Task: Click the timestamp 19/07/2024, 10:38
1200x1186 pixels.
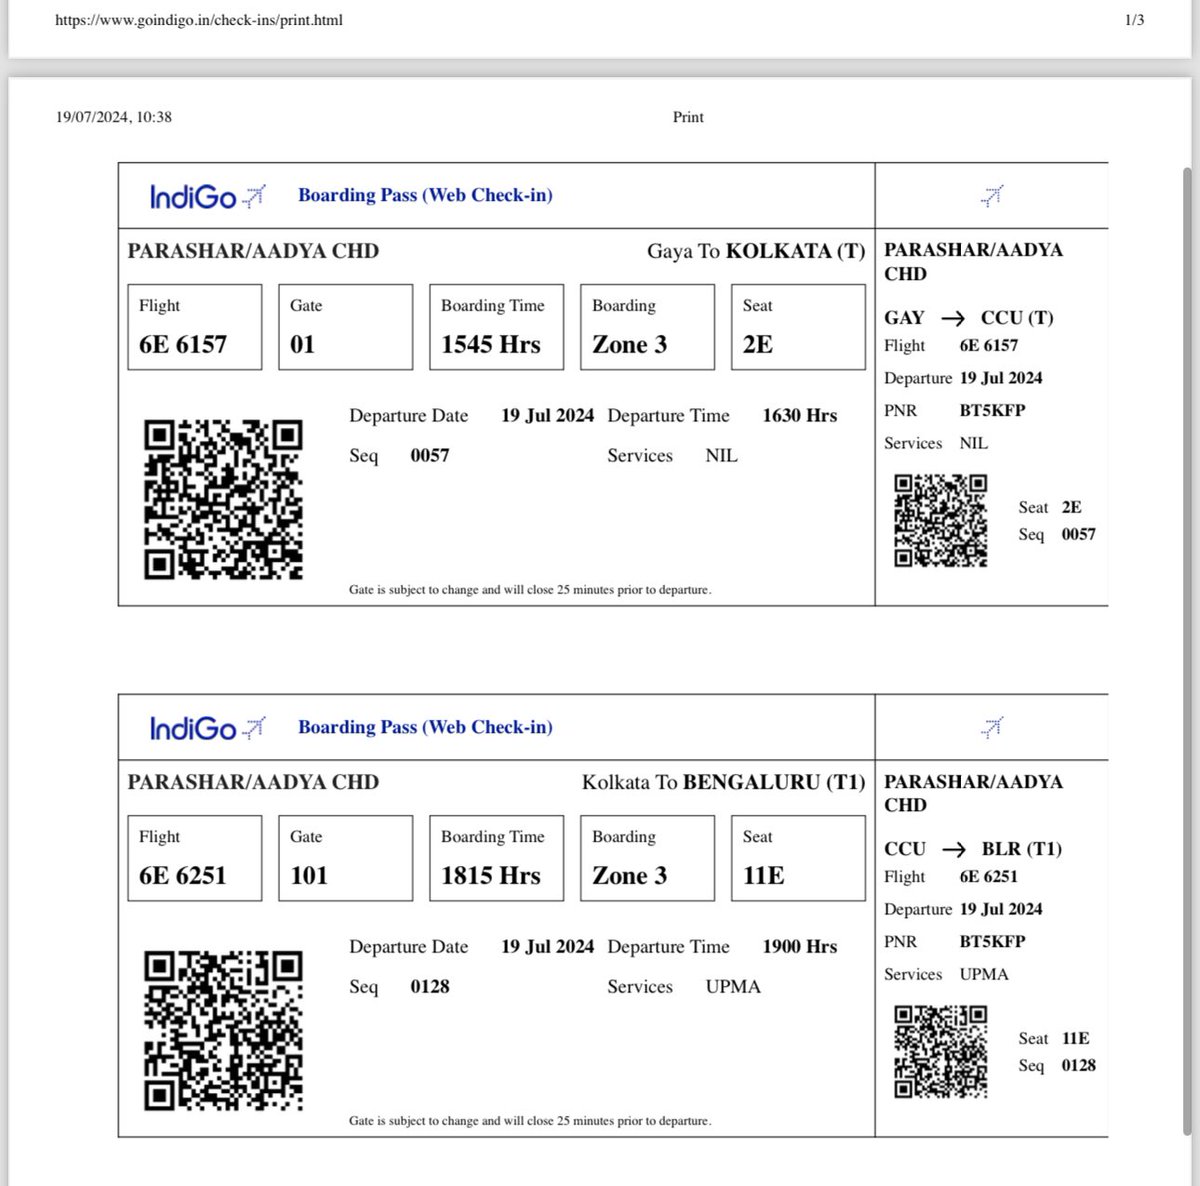Action: pyautogui.click(x=114, y=117)
